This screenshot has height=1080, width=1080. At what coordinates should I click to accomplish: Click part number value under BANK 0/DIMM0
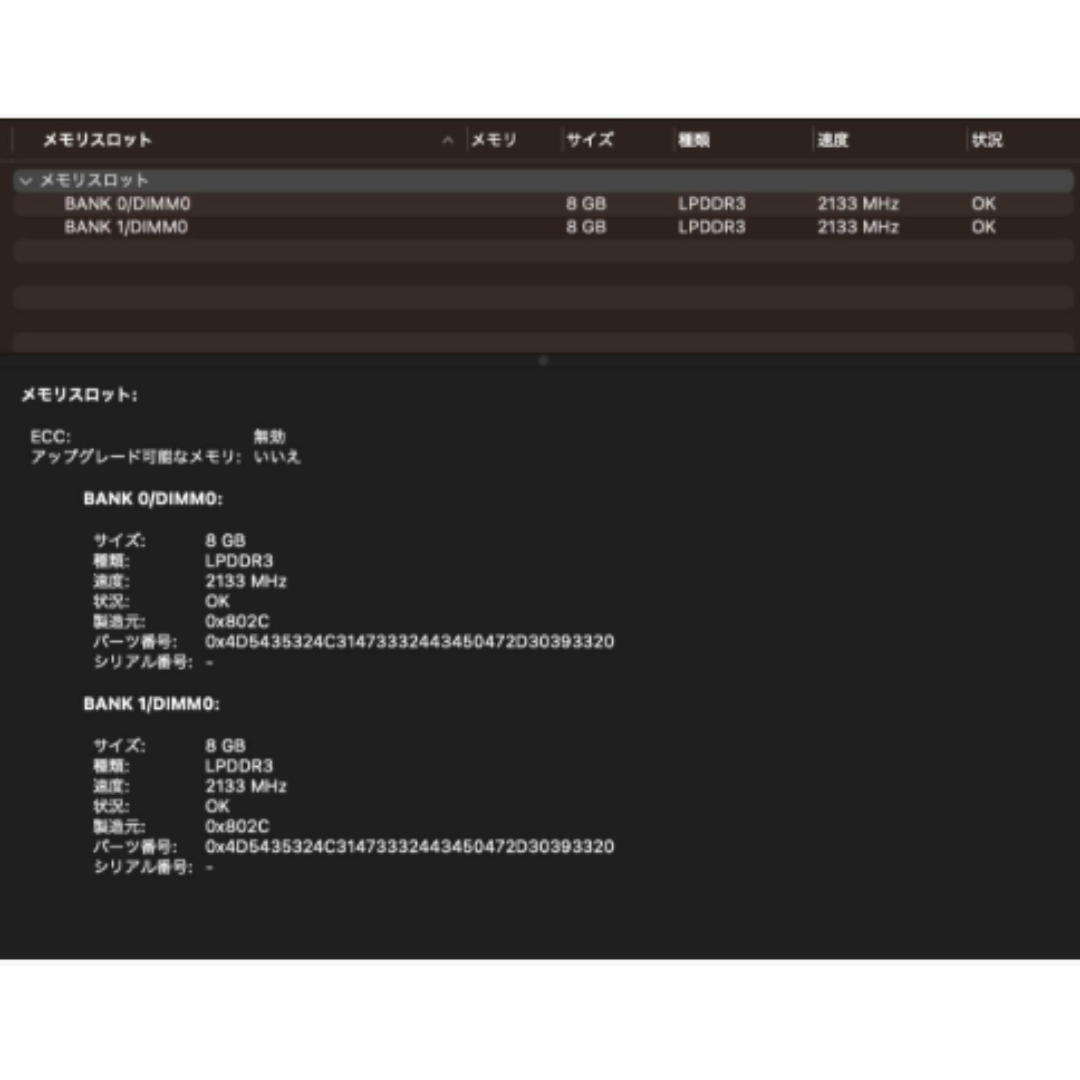click(409, 642)
